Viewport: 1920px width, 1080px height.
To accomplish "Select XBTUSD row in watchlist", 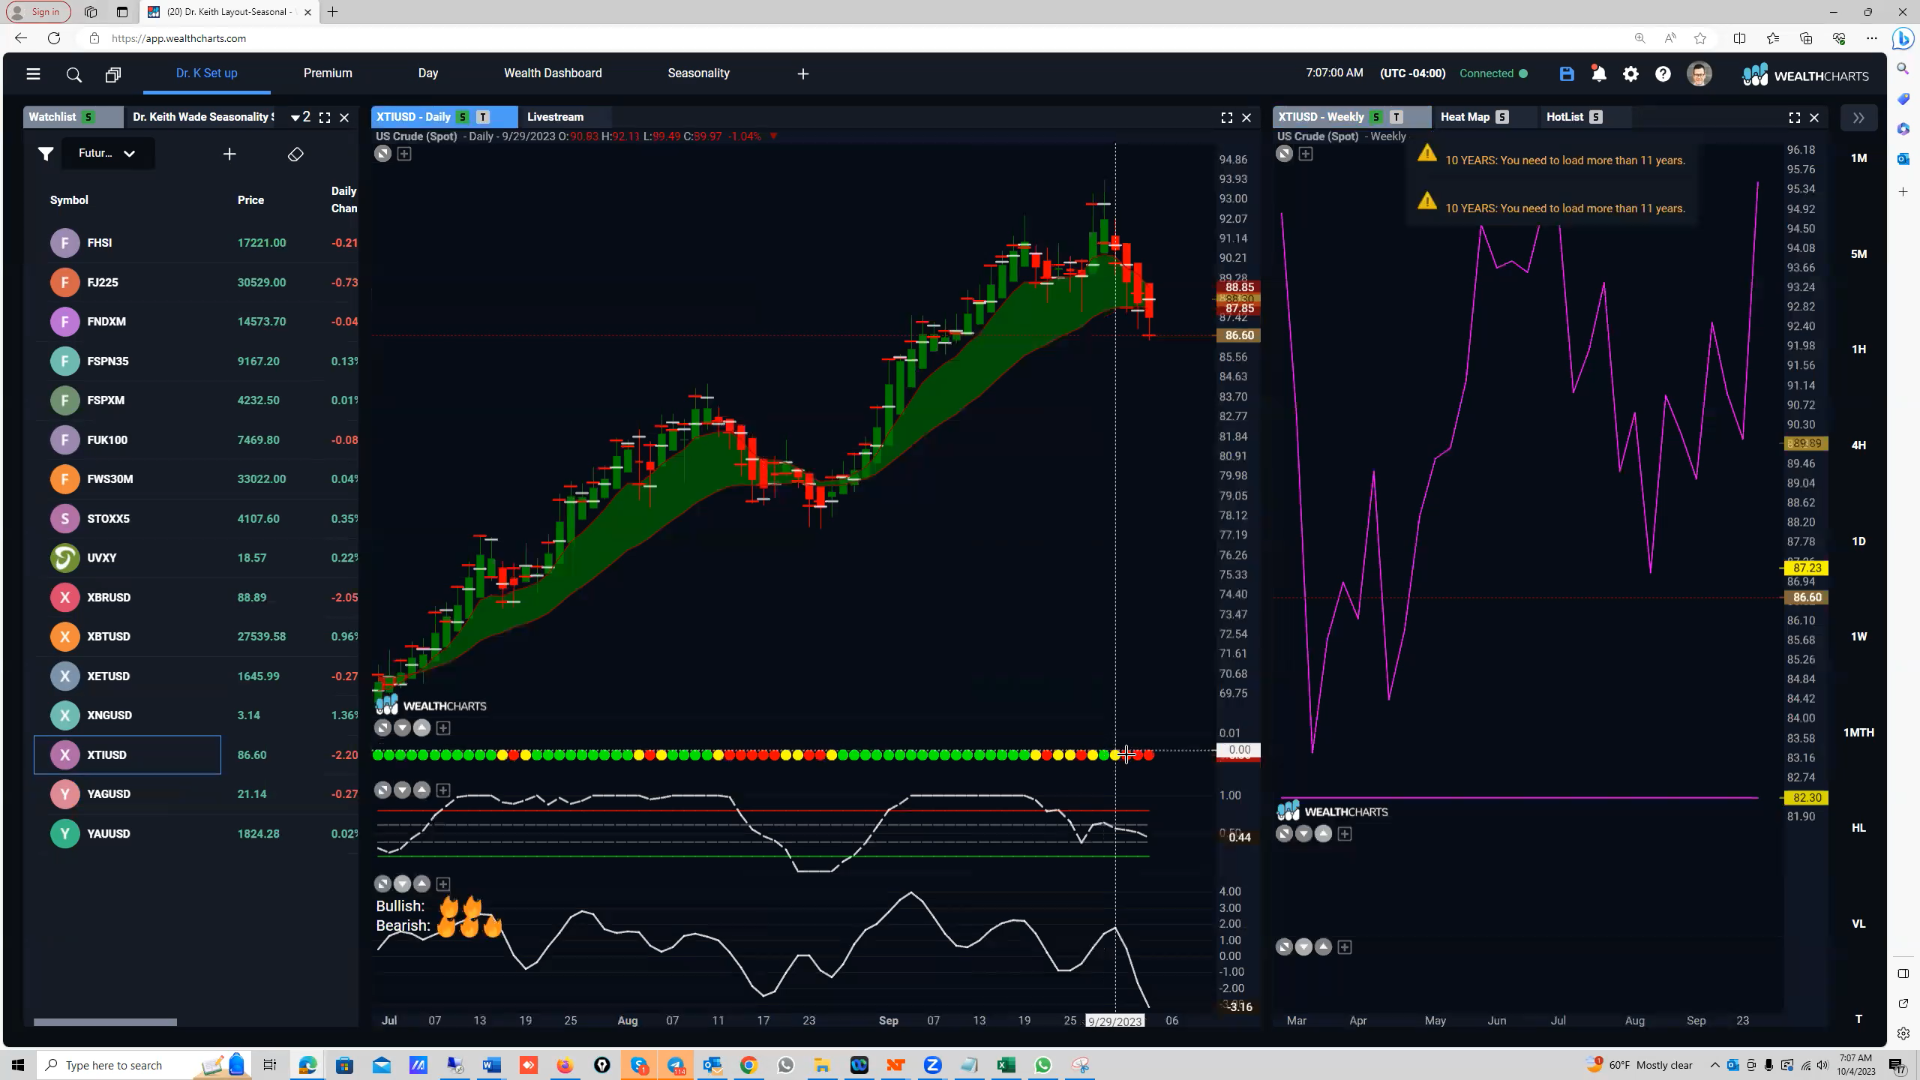I will (196, 636).
